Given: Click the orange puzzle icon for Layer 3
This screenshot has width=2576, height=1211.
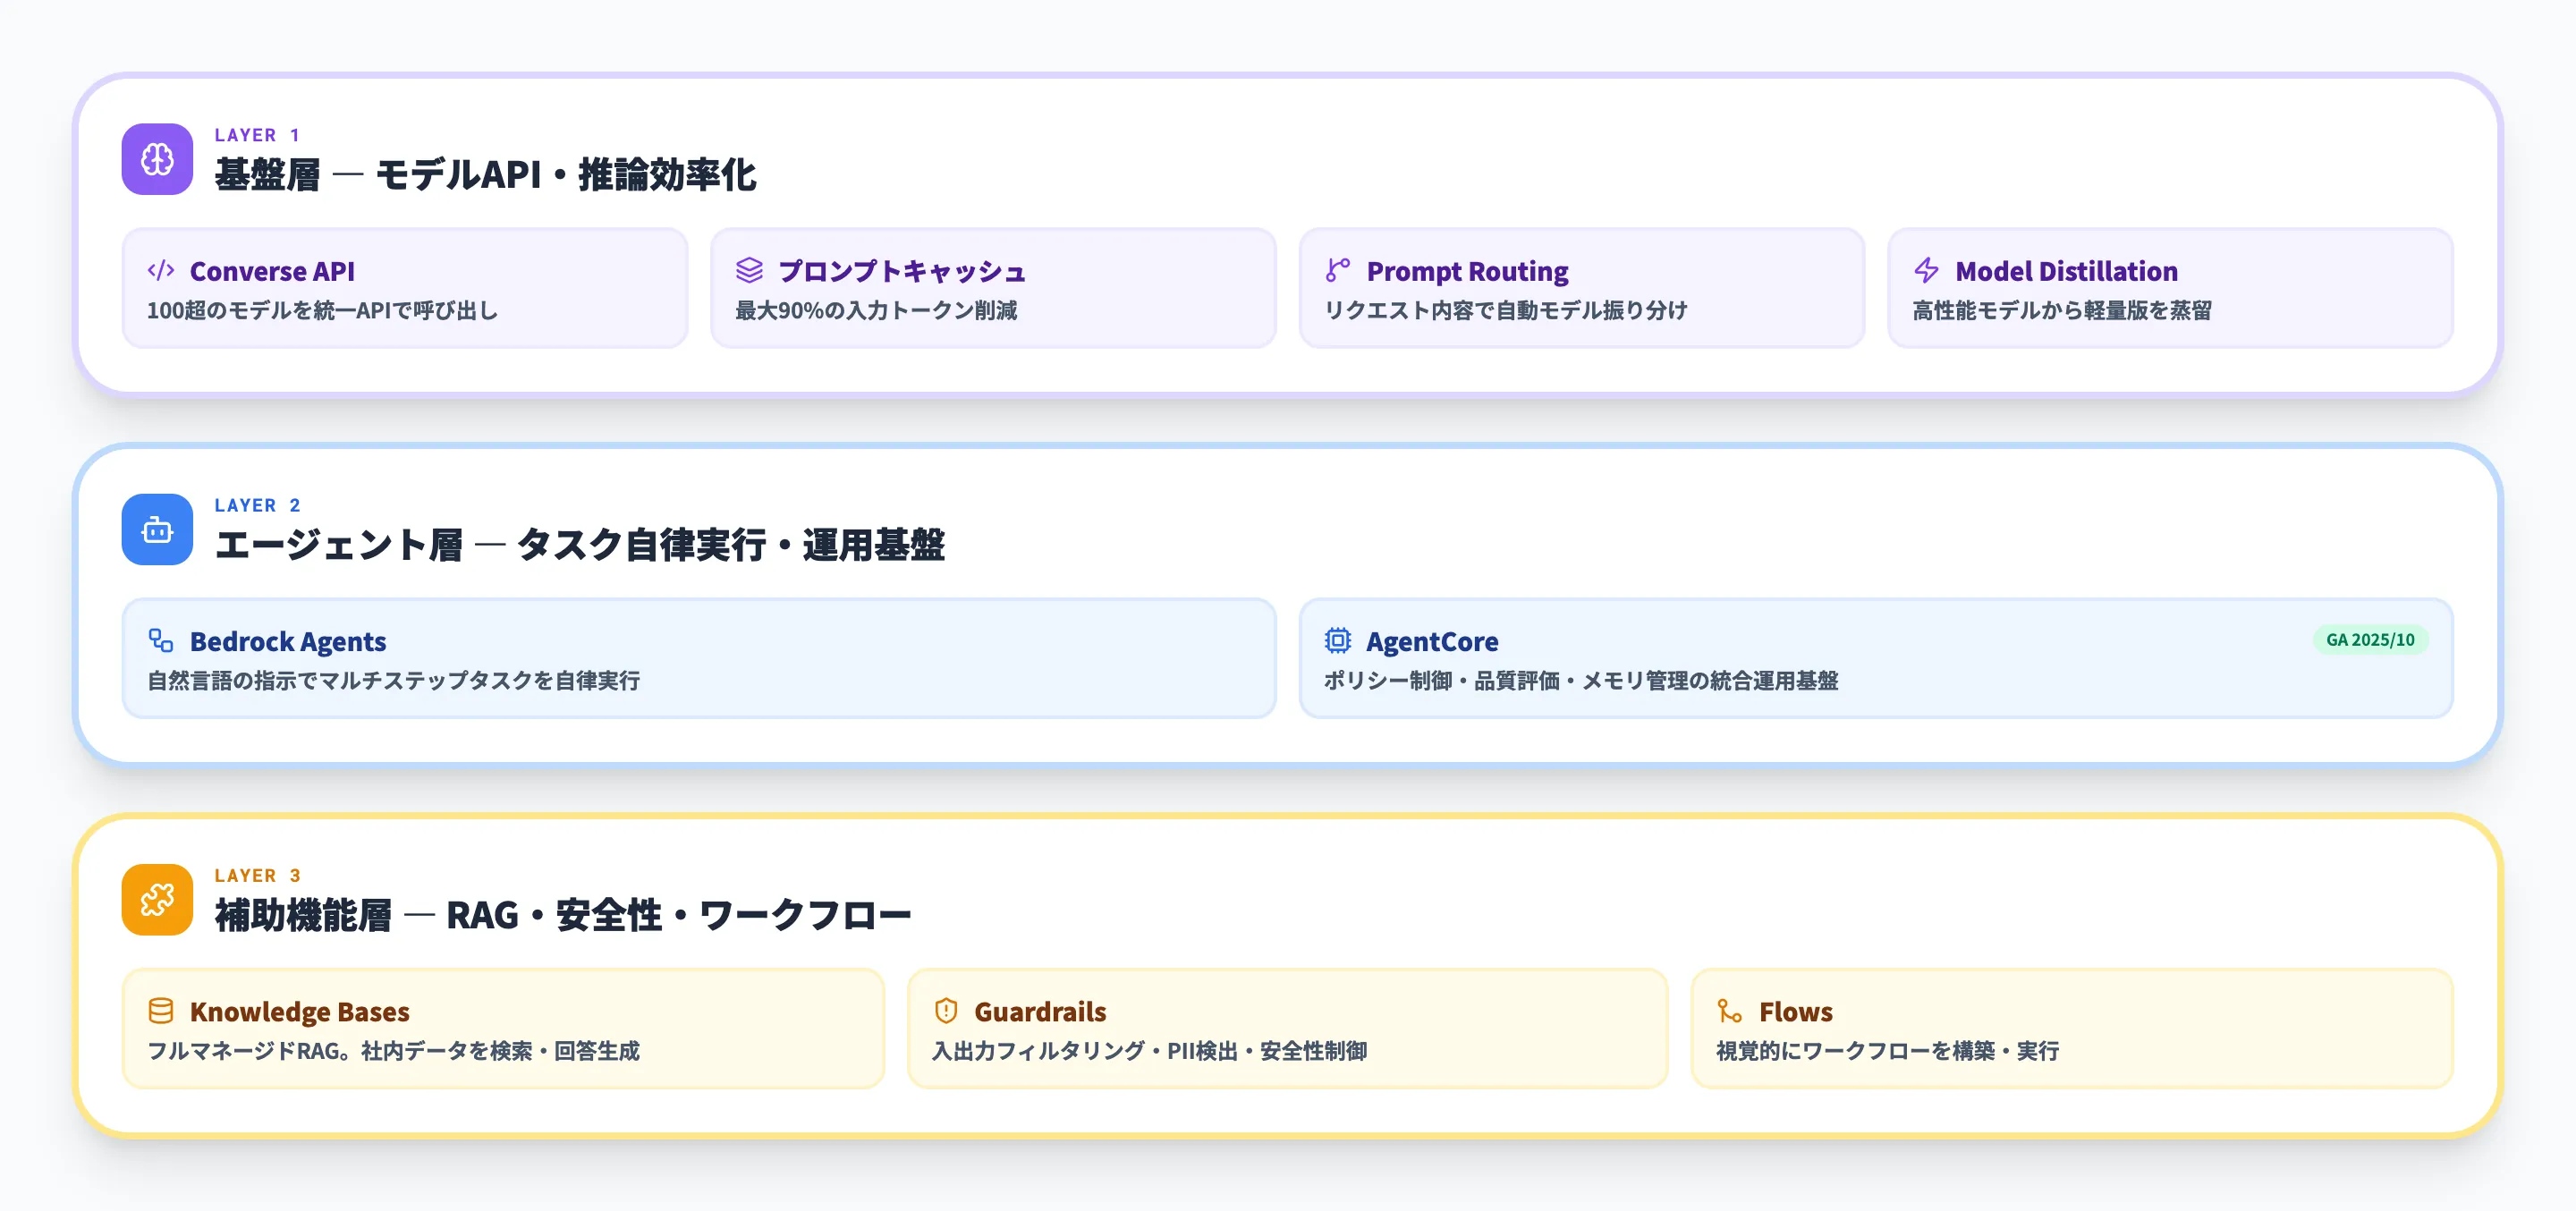Looking at the screenshot, I should point(157,900).
